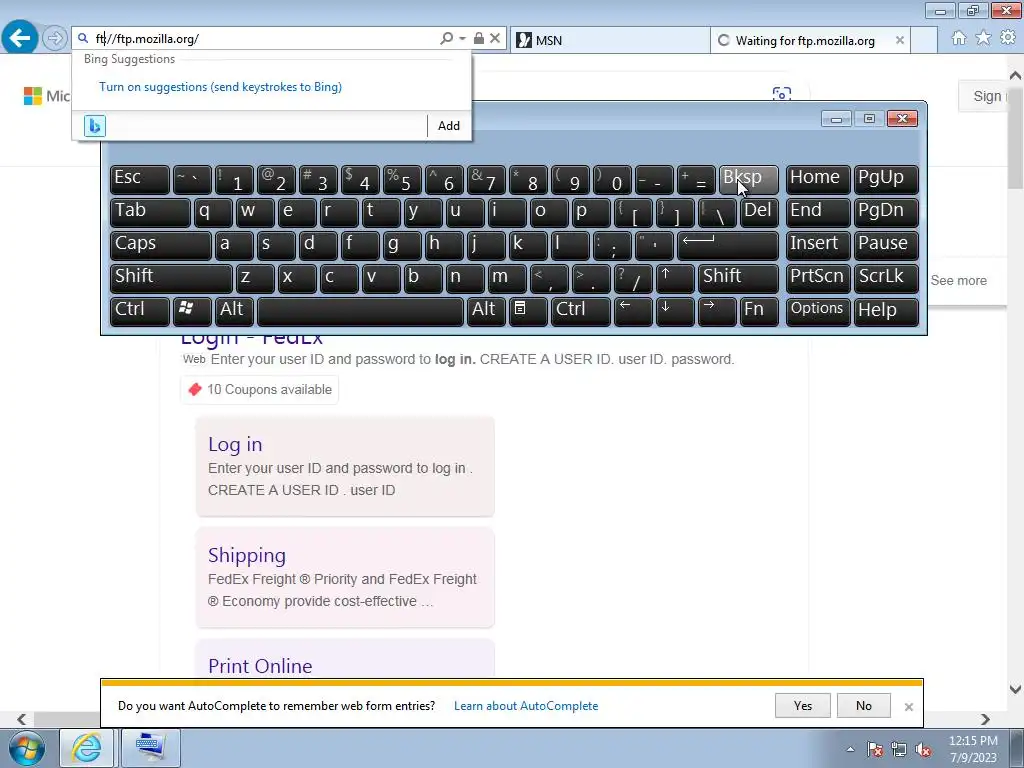Tap the Enter arrow key on keyboard
1024x768 pixels.
click(728, 245)
